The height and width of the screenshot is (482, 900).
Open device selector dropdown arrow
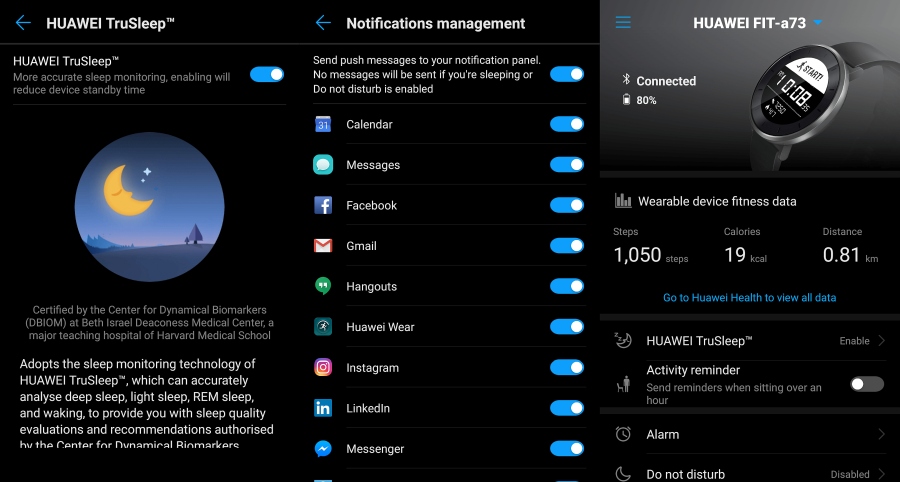[818, 23]
